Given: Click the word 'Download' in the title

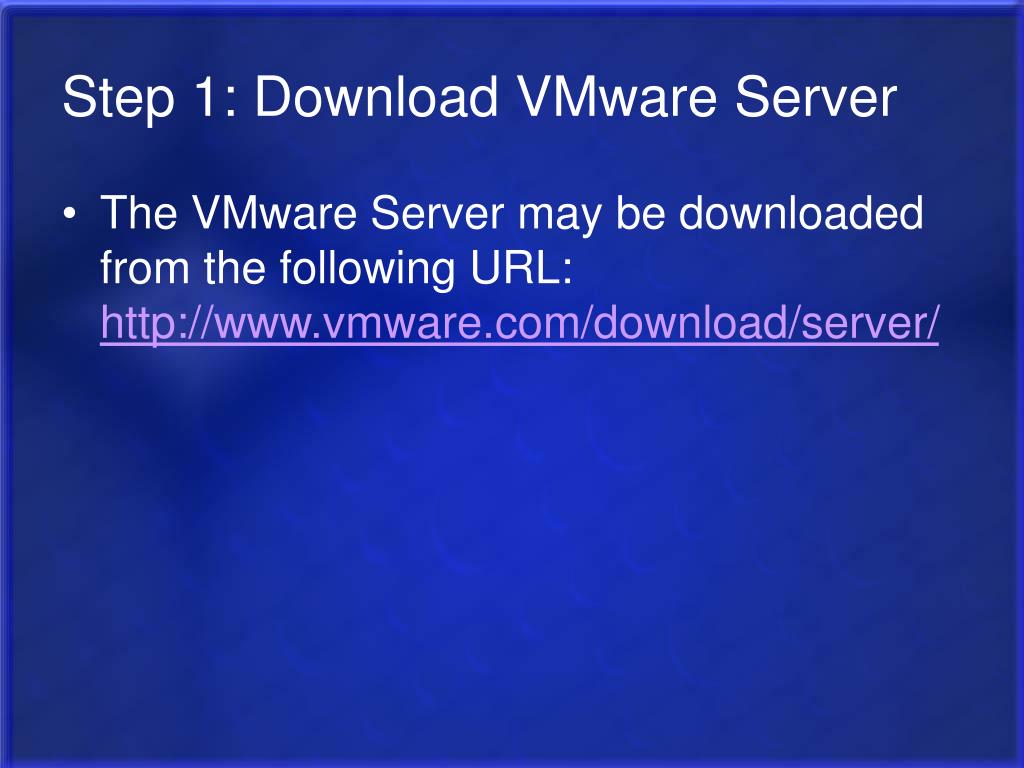Looking at the screenshot, I should tap(376, 97).
